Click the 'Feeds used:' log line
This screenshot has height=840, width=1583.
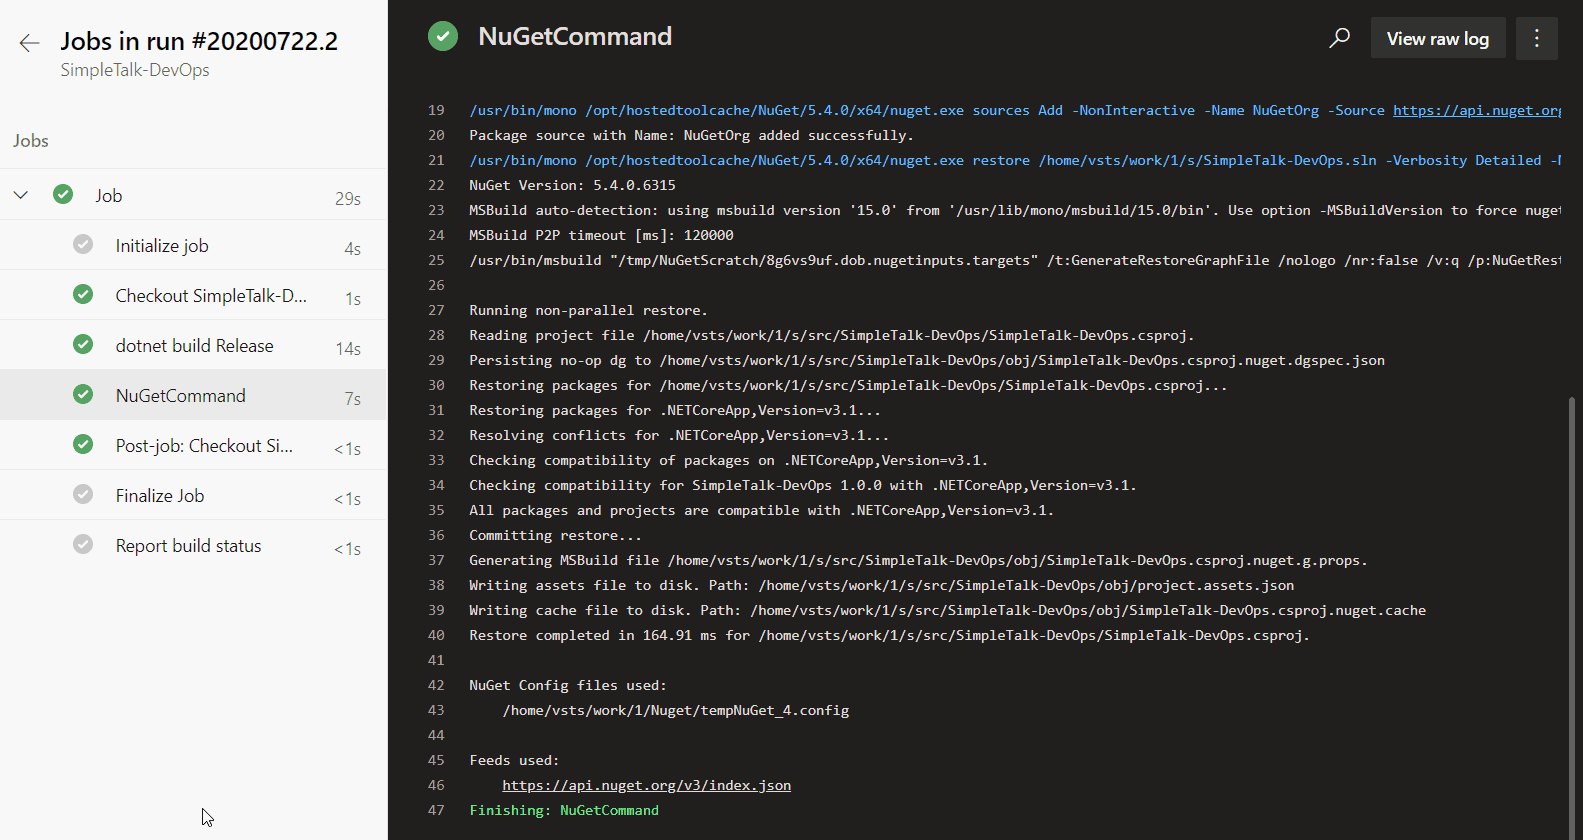click(514, 760)
